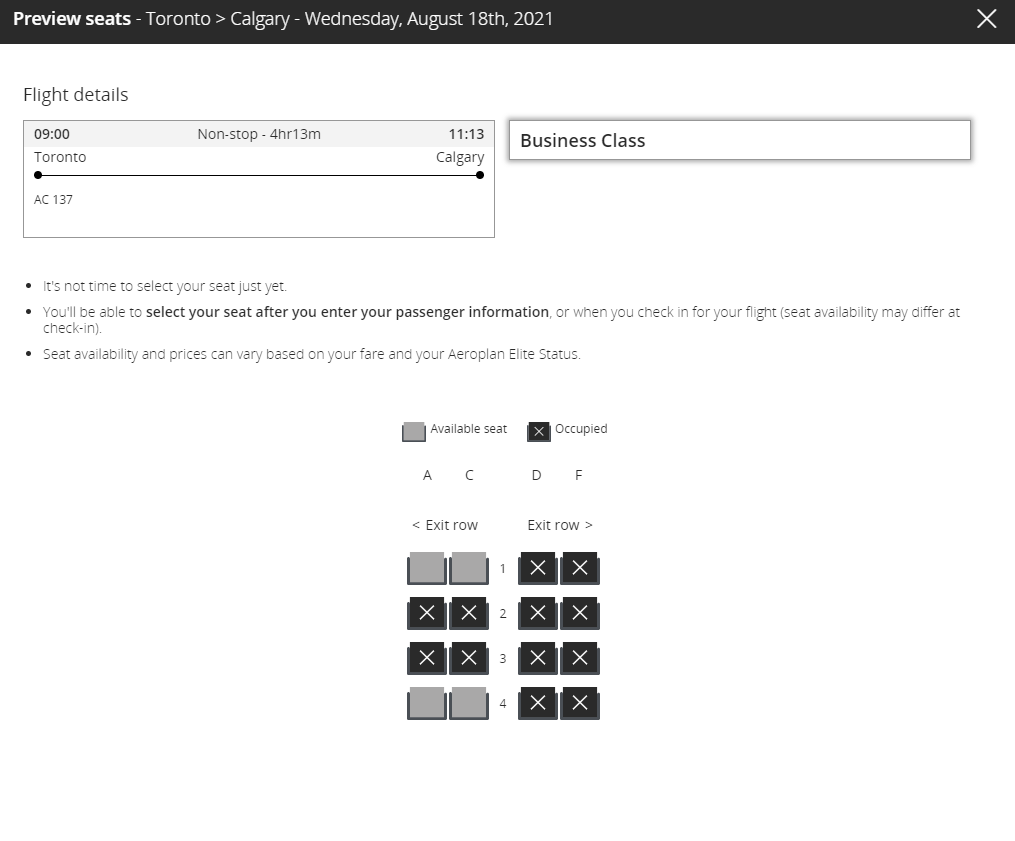Image resolution: width=1015 pixels, height=841 pixels.
Task: Choose available seat 4C
Action: 469,703
